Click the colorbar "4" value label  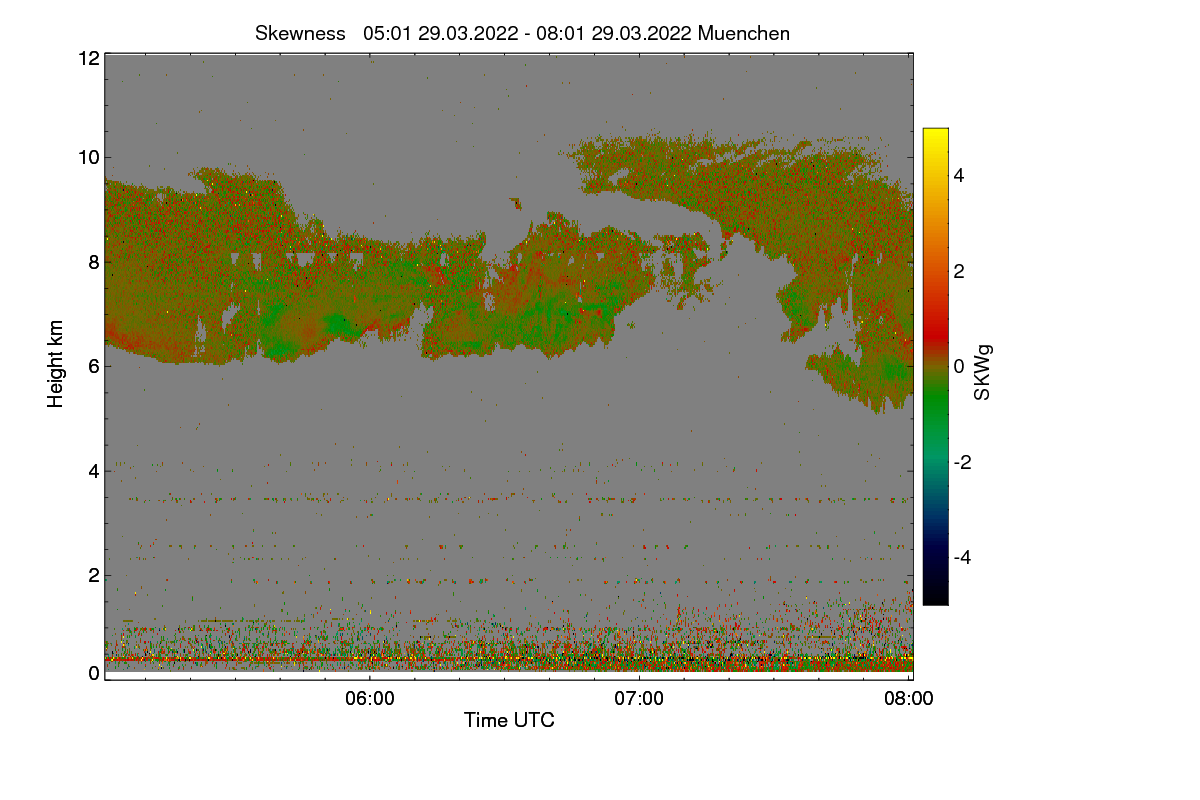pos(961,175)
